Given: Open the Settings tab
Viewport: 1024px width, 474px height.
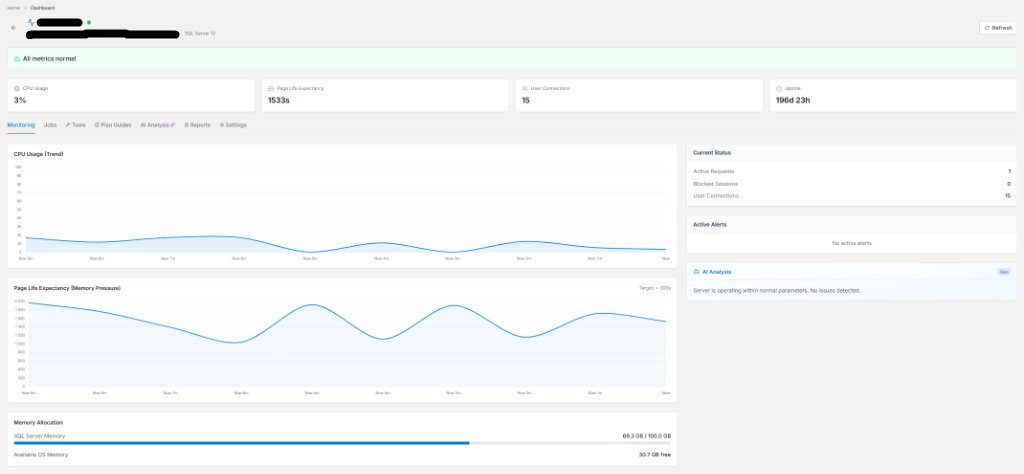Looking at the screenshot, I should coord(233,125).
